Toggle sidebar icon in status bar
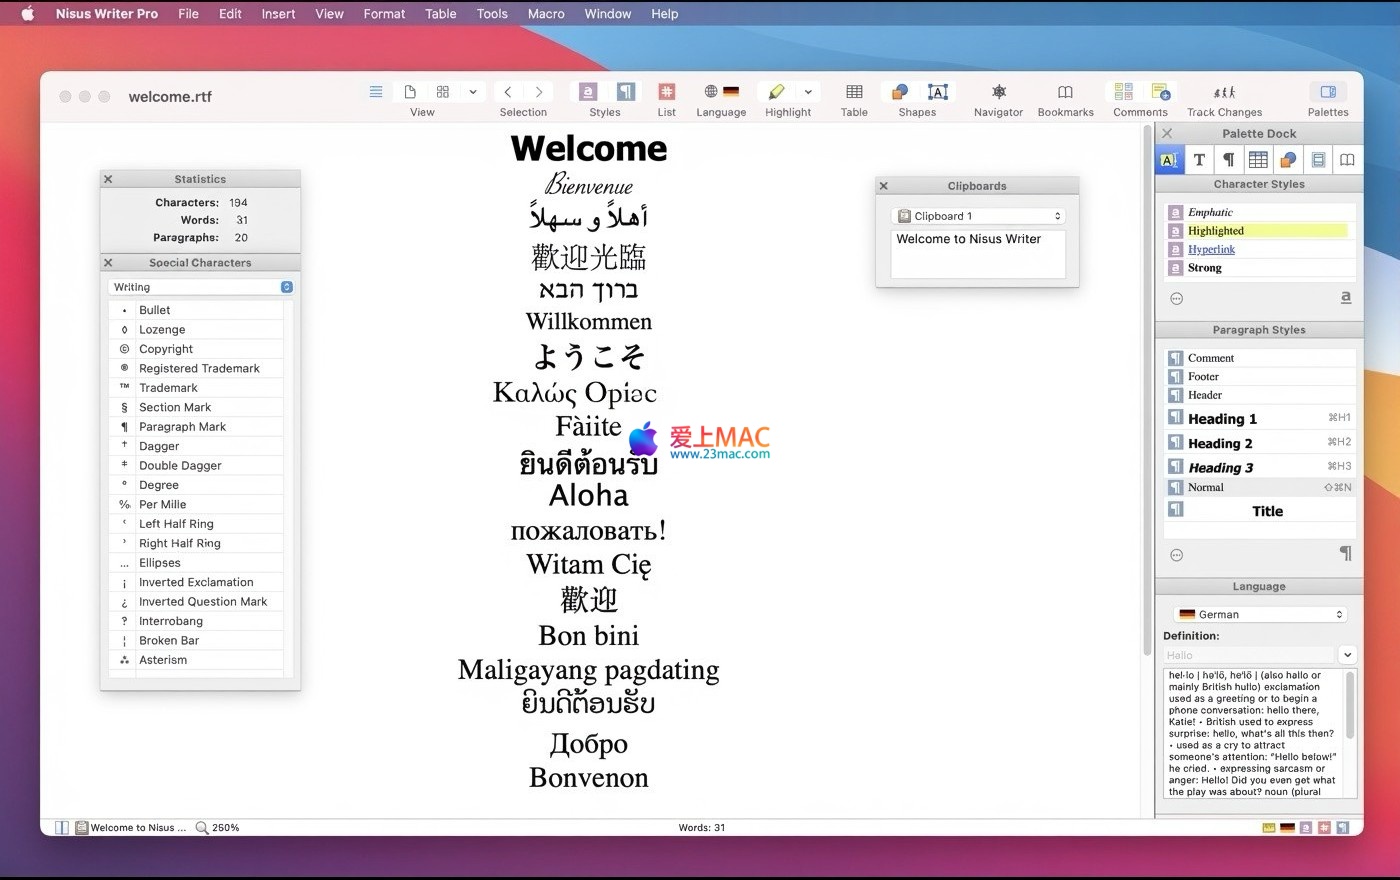The image size is (1400, 880). [62, 828]
